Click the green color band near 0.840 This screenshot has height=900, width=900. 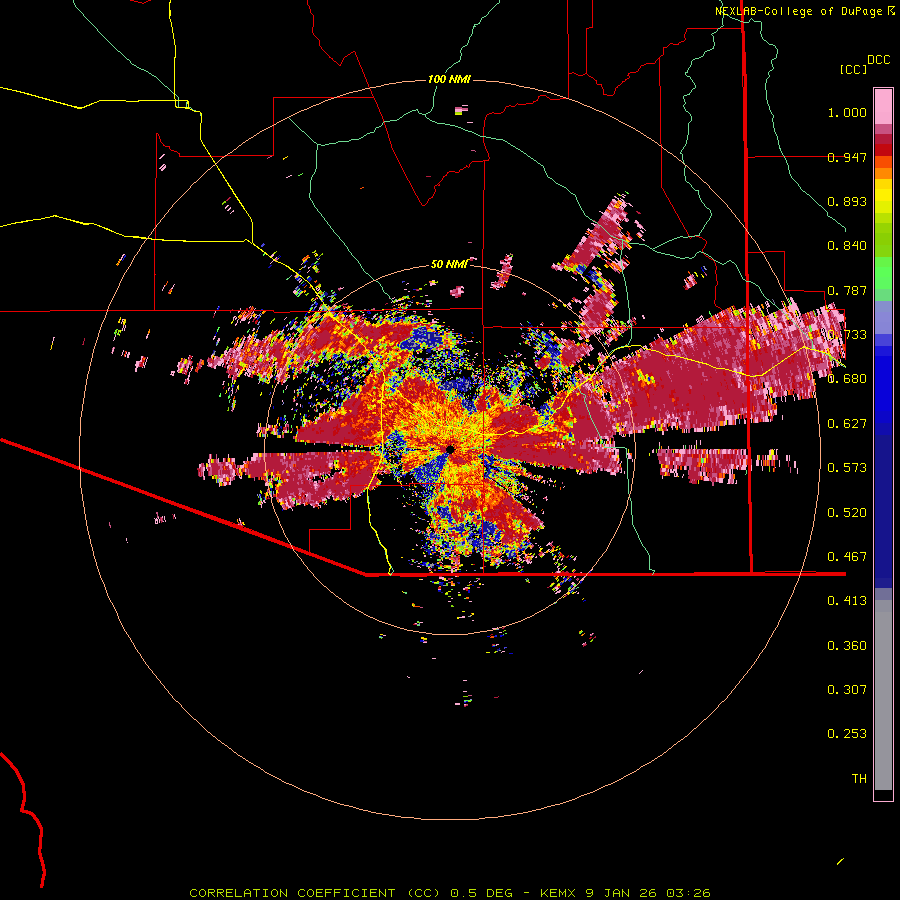tap(883, 240)
